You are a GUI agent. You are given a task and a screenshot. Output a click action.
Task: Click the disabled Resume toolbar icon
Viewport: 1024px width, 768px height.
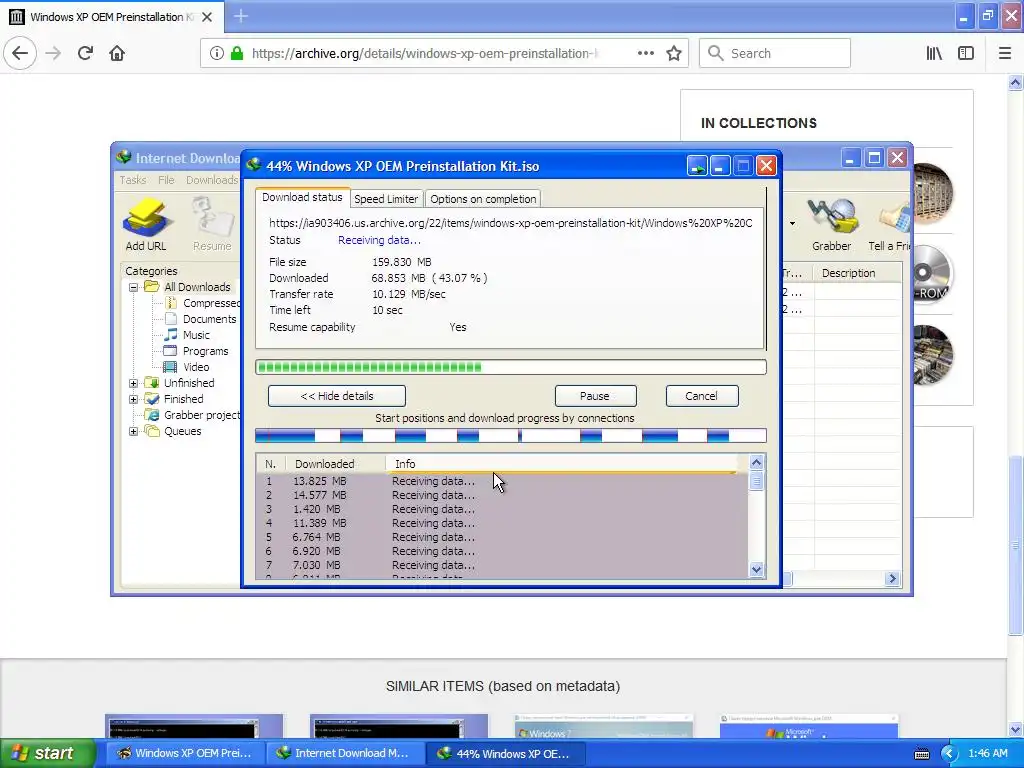click(x=212, y=225)
